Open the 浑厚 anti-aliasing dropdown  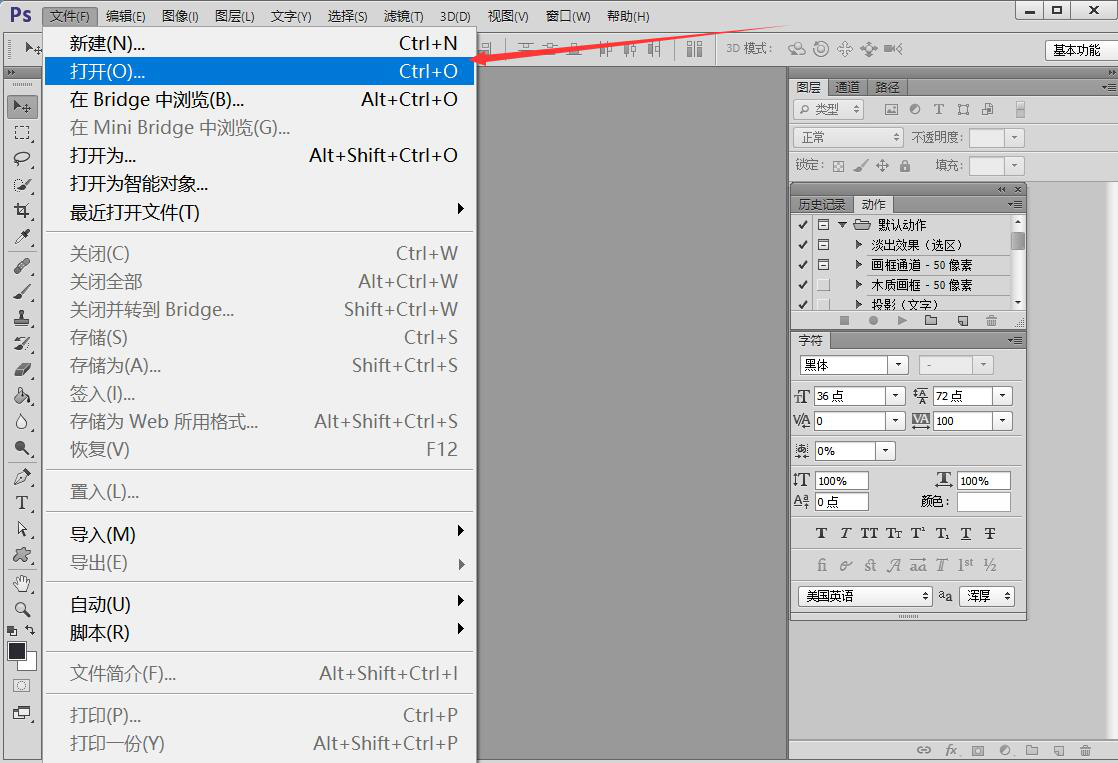click(987, 596)
